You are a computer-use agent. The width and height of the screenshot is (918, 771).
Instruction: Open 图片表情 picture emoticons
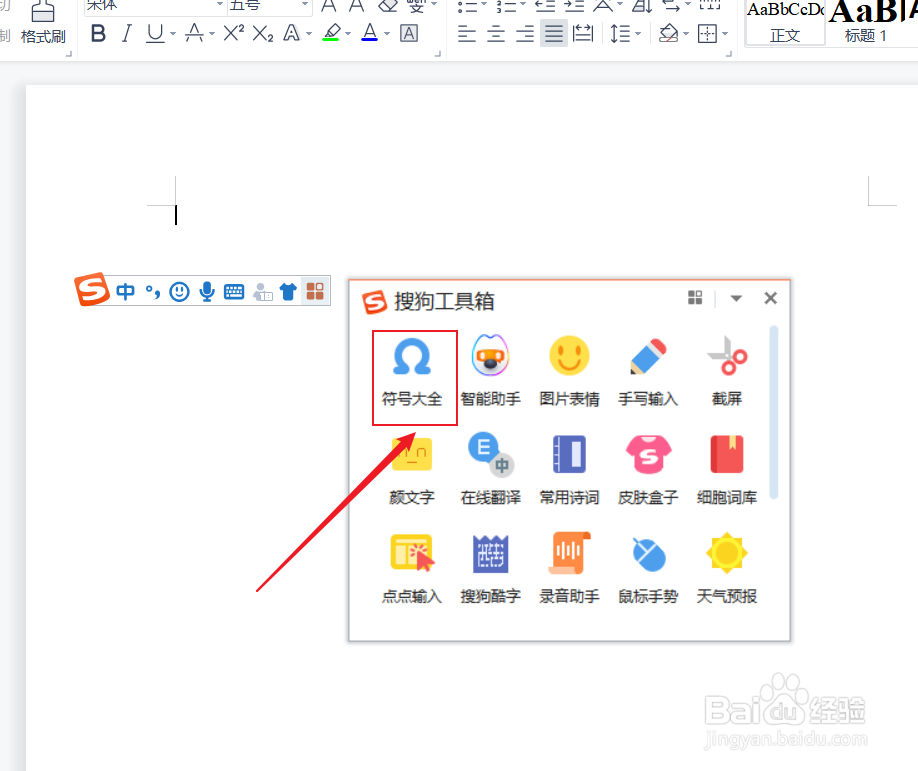point(569,372)
